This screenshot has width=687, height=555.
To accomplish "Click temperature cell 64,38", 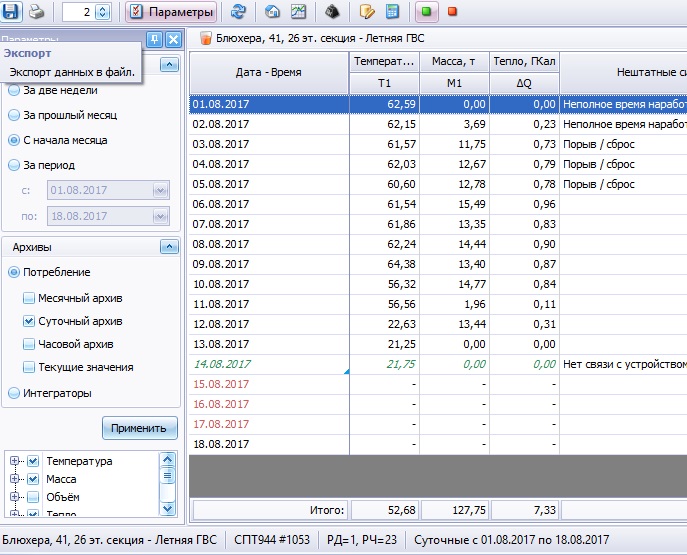I will [384, 264].
